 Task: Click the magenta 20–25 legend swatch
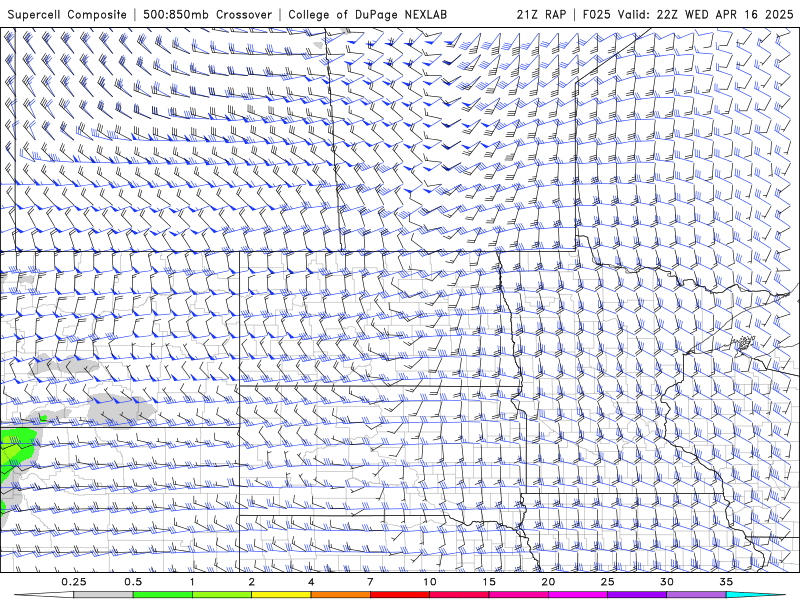(578, 595)
